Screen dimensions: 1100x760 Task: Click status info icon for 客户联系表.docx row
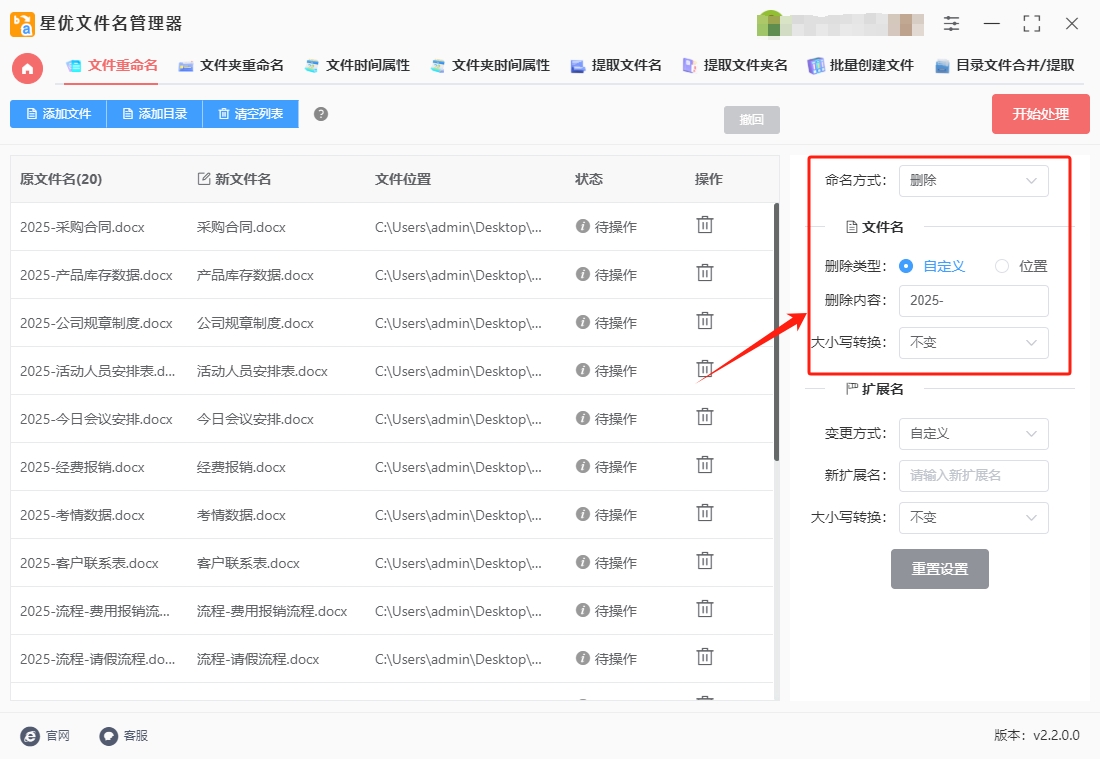(x=582, y=562)
